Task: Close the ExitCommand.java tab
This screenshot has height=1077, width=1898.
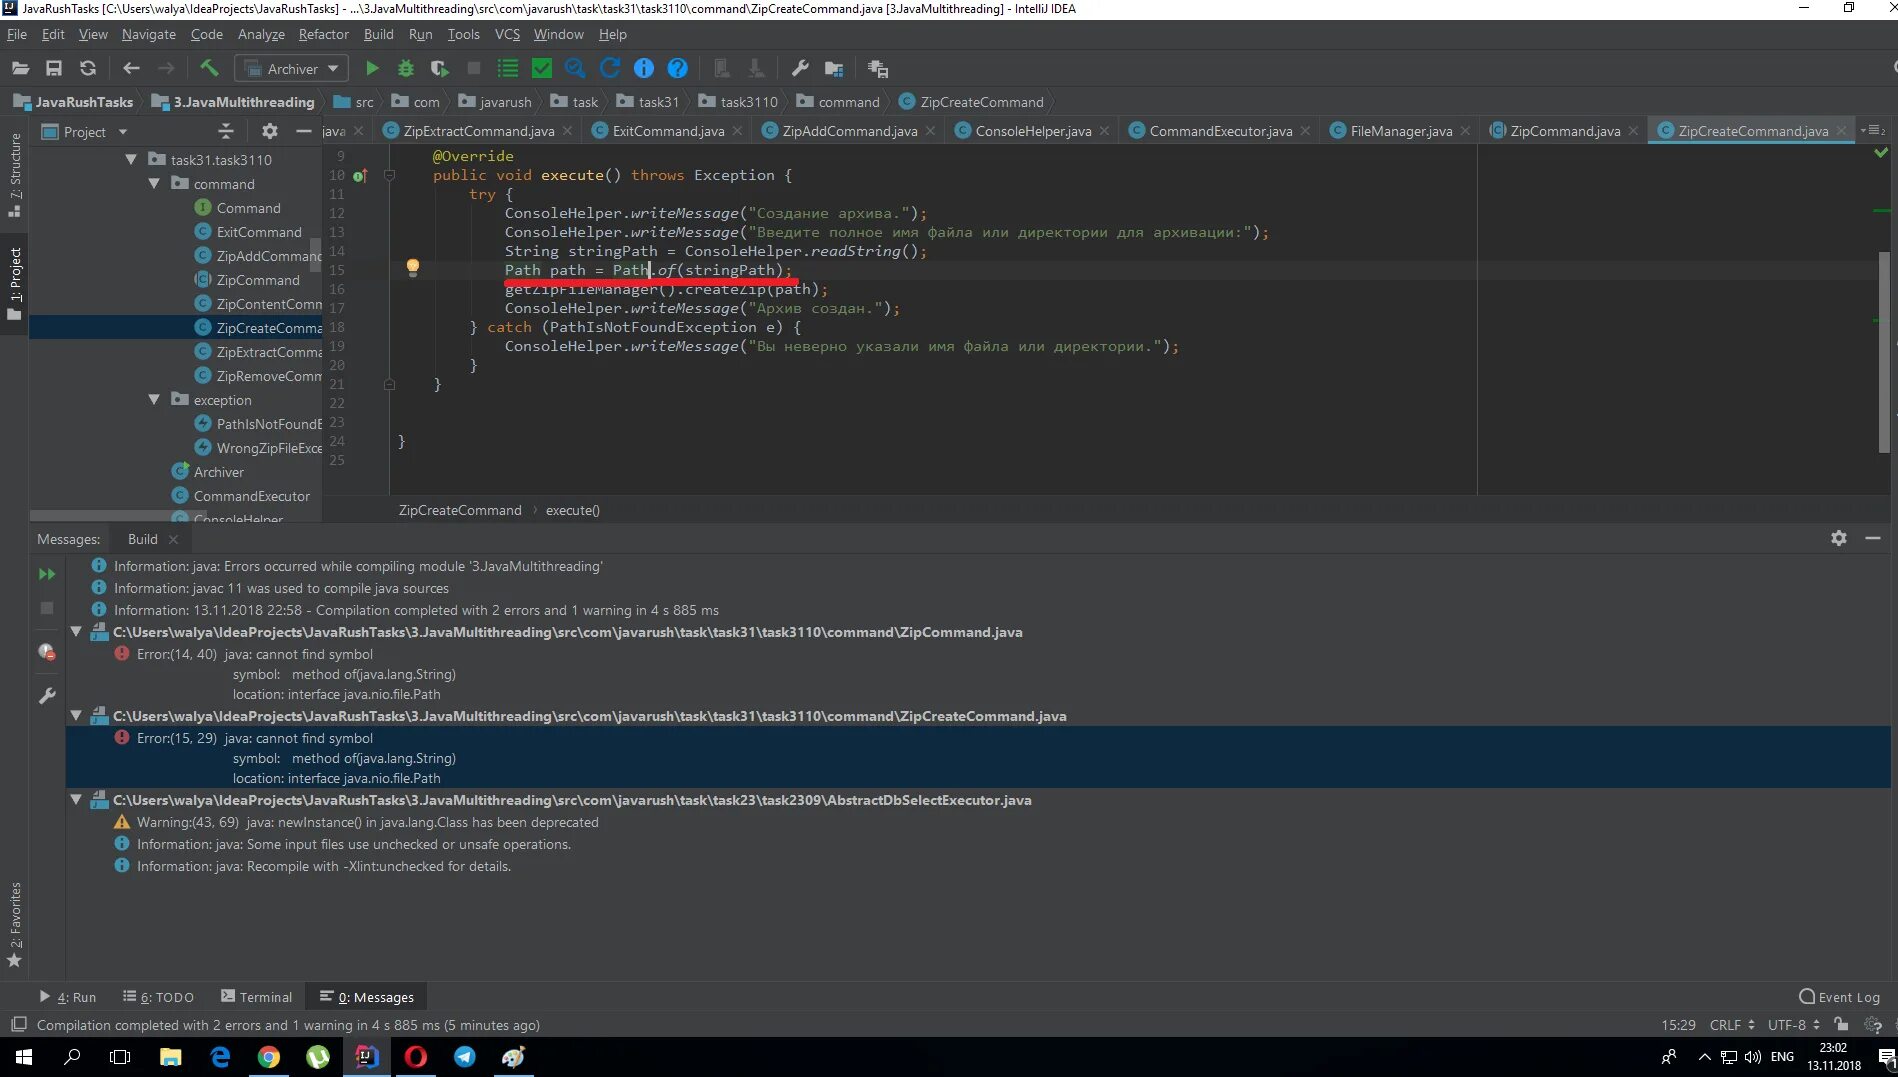Action: coord(737,131)
